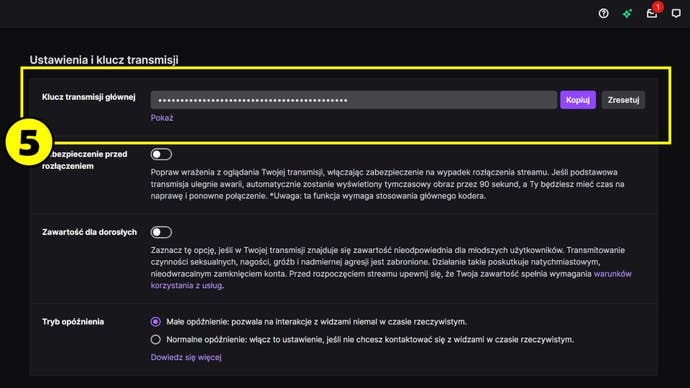Click the green sparkle drops icon
690x388 pixels.
(627, 14)
